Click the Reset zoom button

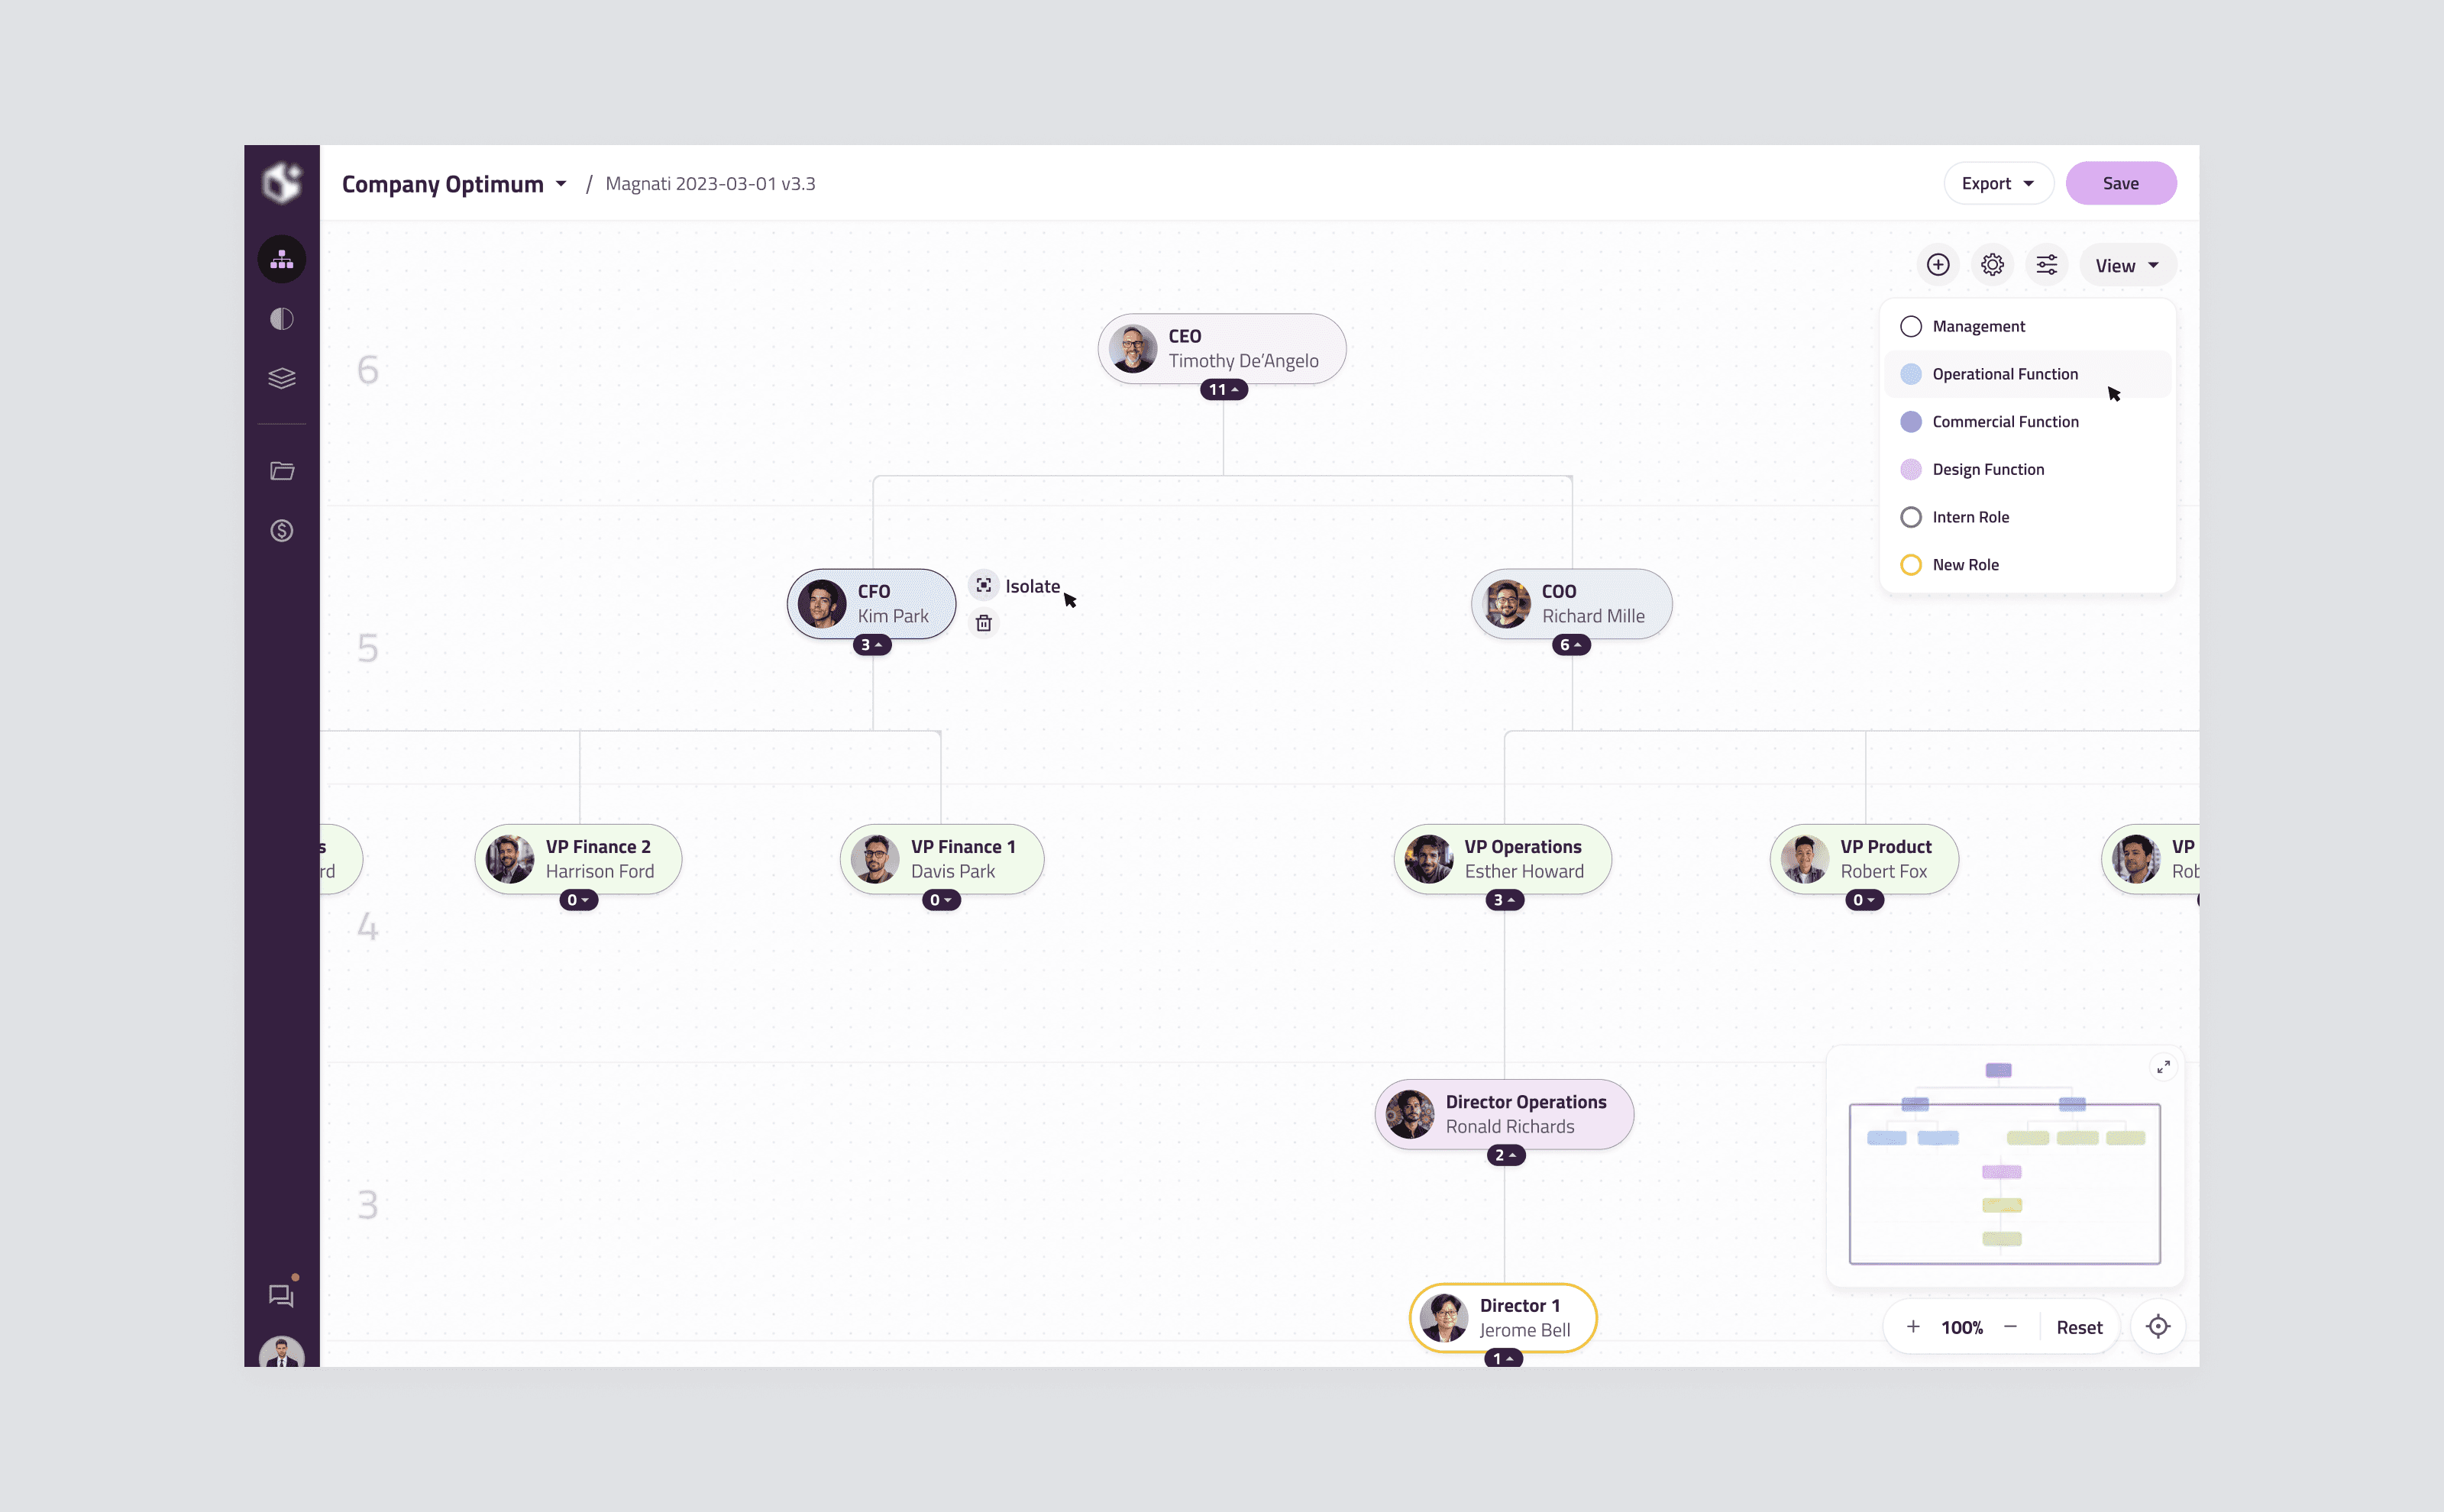2079,1327
